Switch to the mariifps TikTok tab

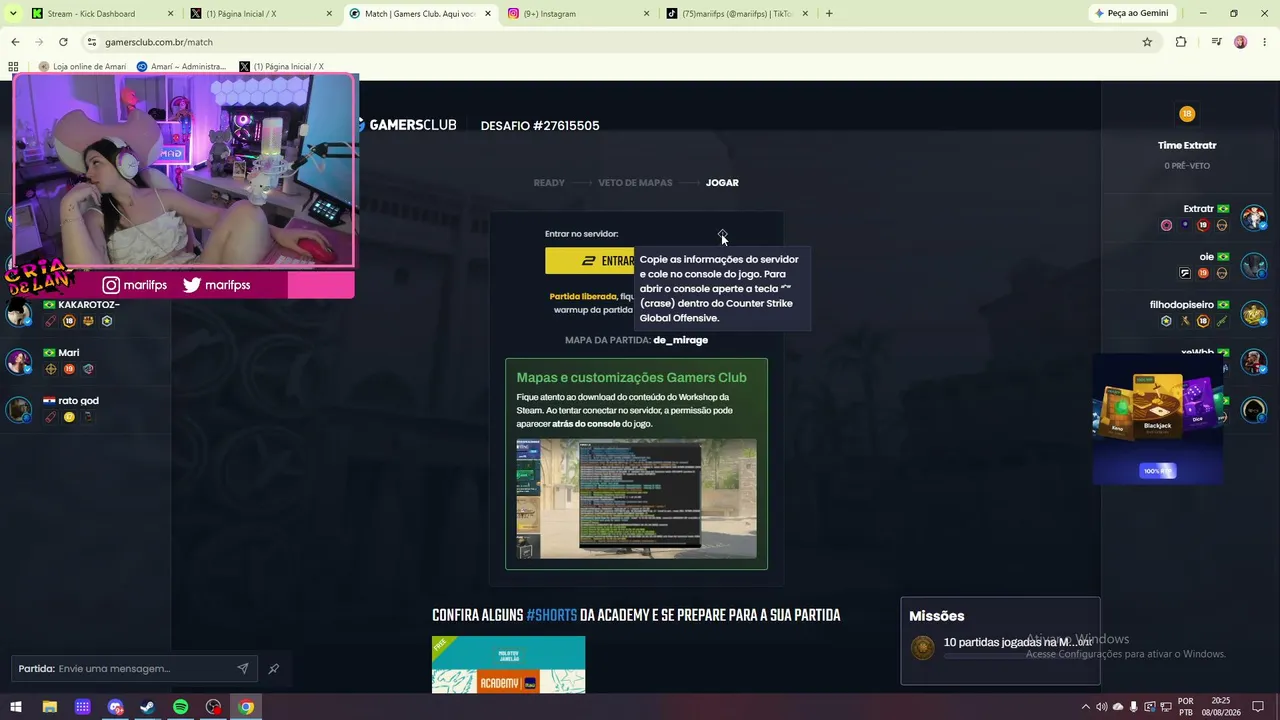(x=737, y=14)
